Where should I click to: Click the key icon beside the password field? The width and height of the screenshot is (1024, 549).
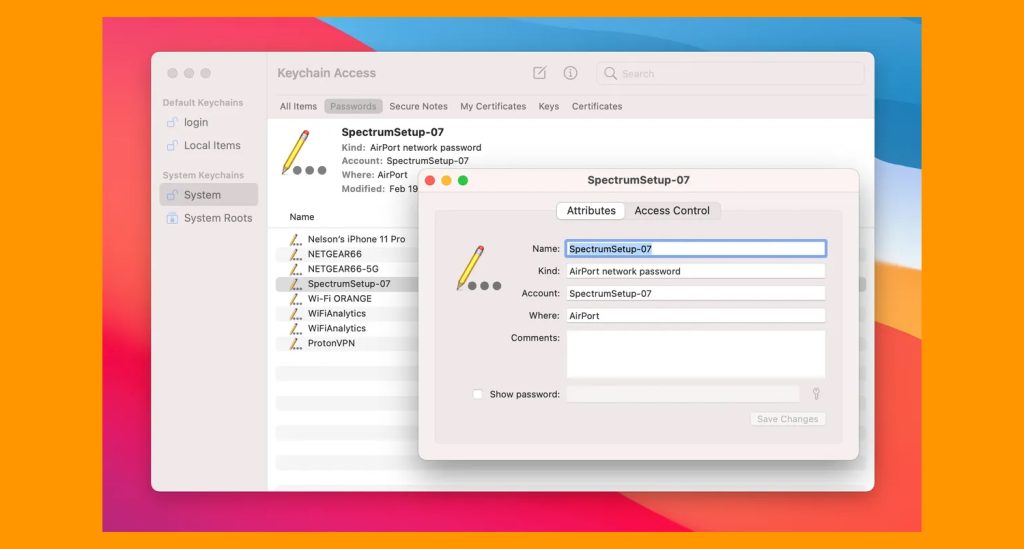click(x=816, y=394)
